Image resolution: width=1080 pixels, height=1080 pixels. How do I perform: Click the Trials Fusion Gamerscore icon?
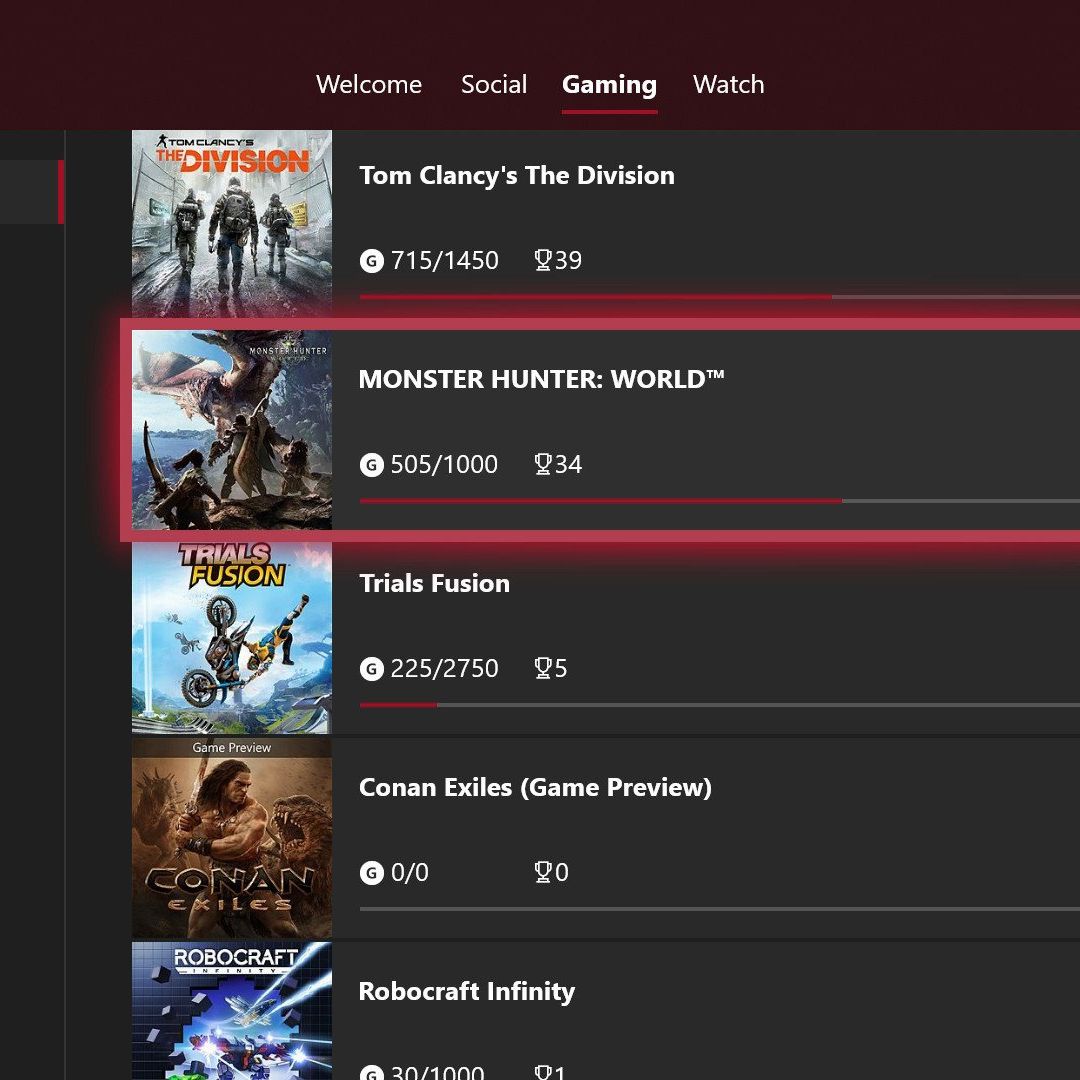click(x=372, y=669)
